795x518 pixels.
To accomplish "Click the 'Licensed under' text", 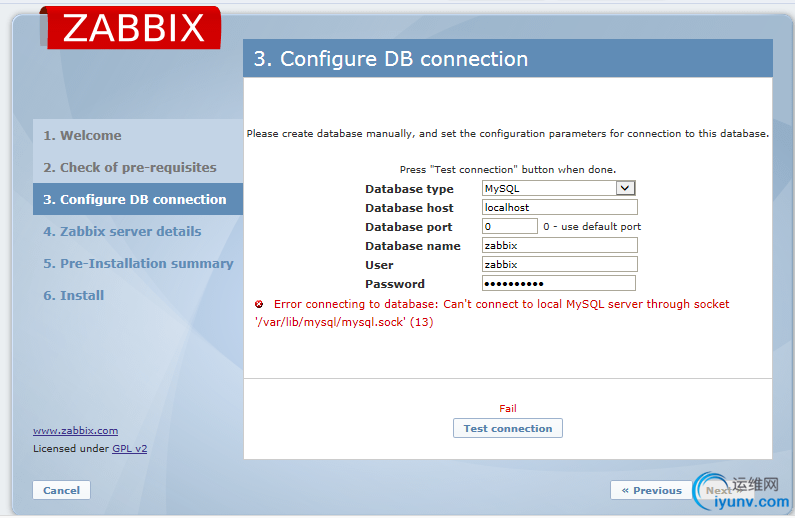I will click(x=71, y=449).
